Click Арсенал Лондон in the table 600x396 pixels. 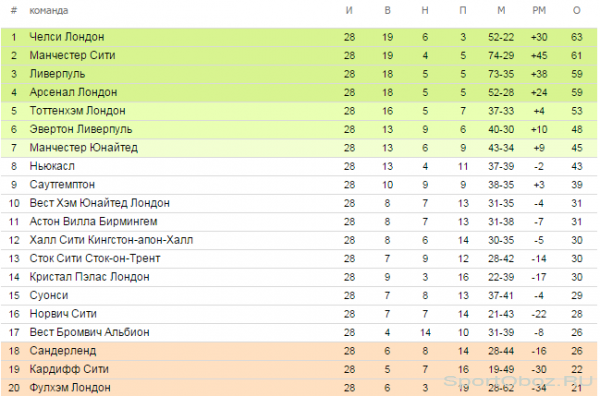pos(73,92)
